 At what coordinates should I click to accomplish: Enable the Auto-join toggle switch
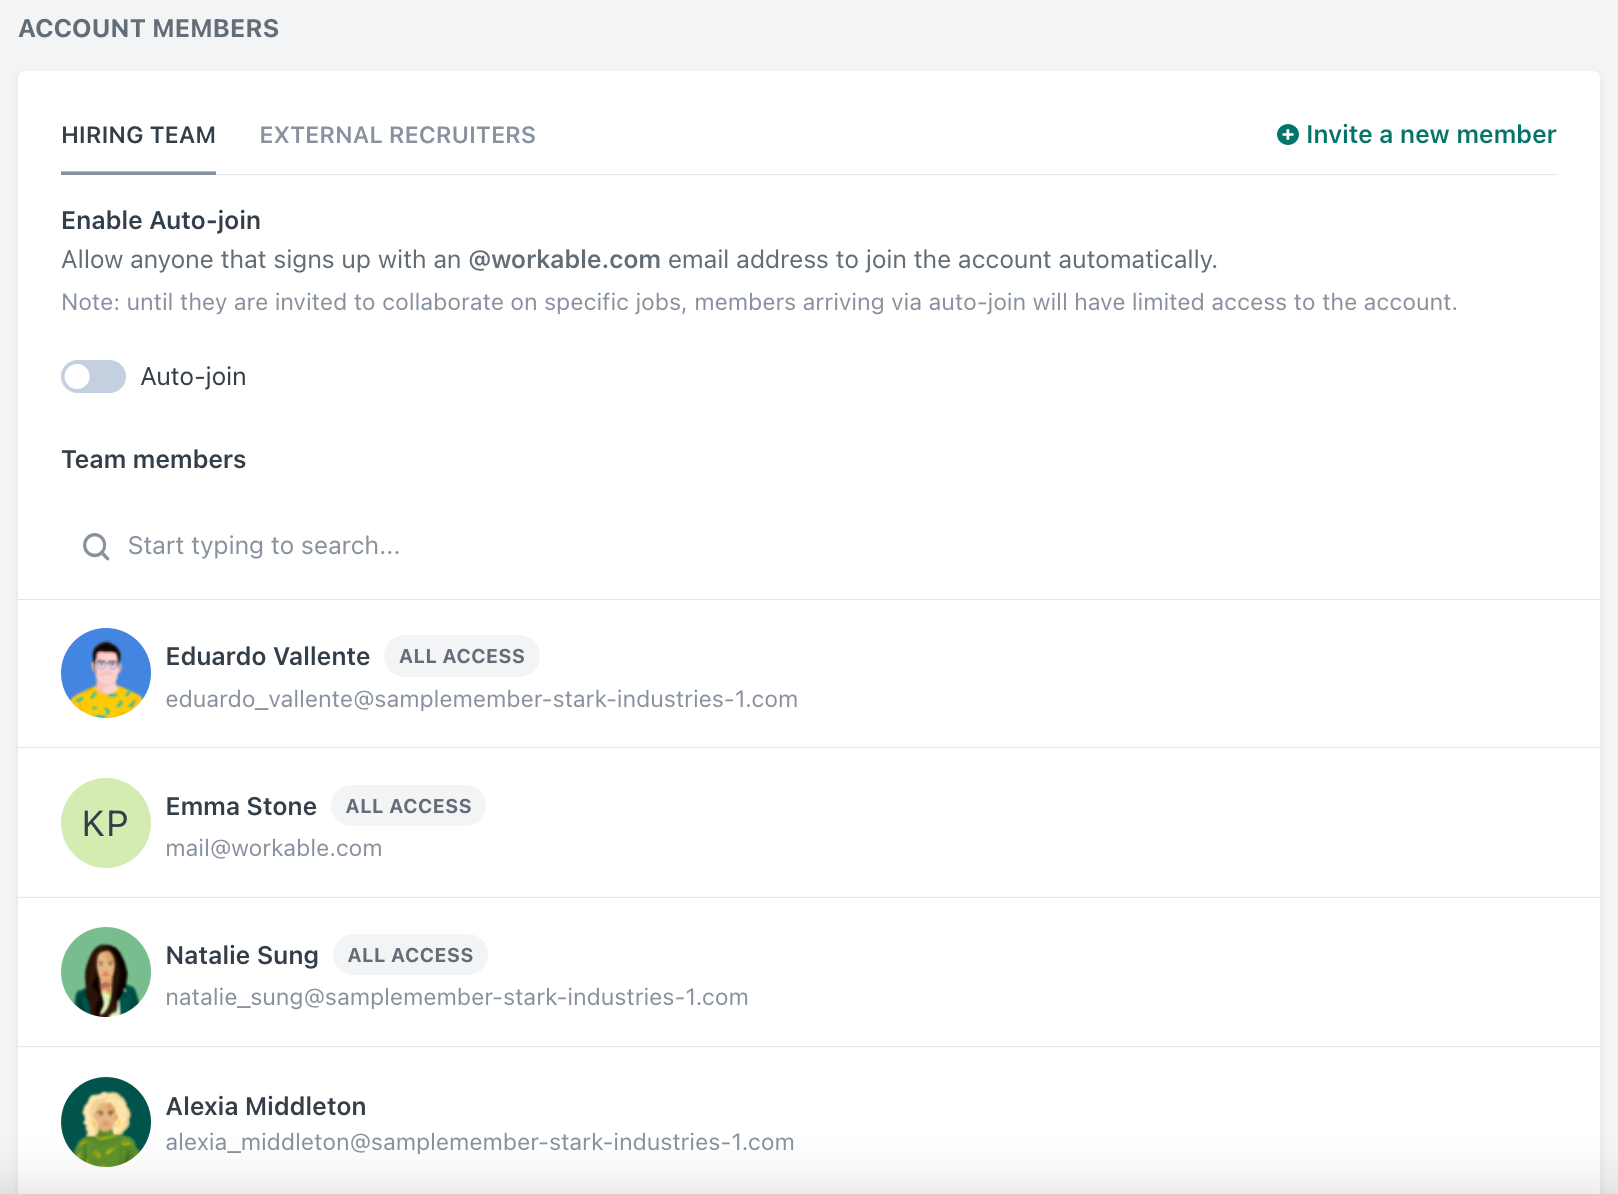pos(93,377)
